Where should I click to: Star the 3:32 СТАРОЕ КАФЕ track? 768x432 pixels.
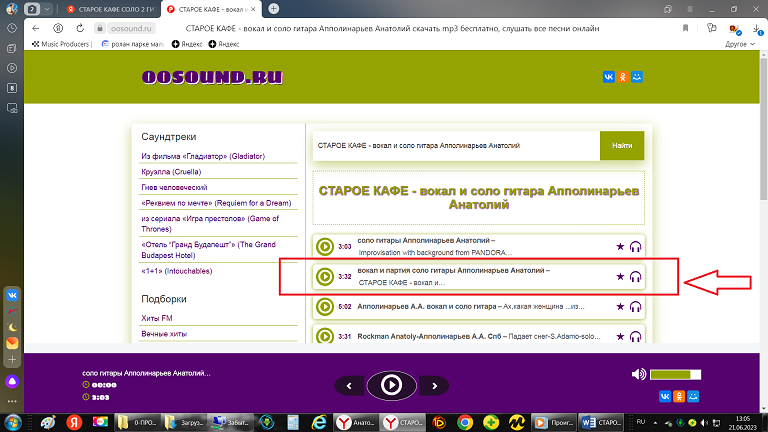pos(620,277)
